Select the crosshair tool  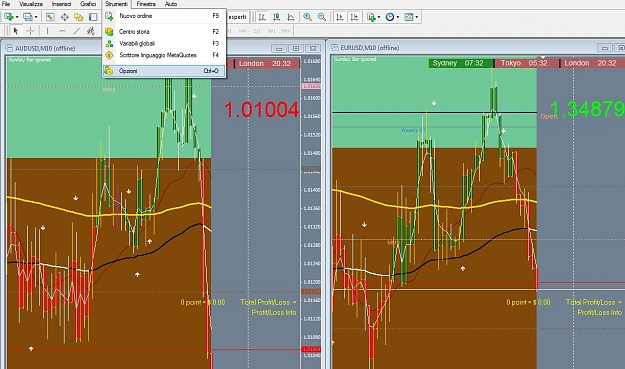tap(30, 31)
